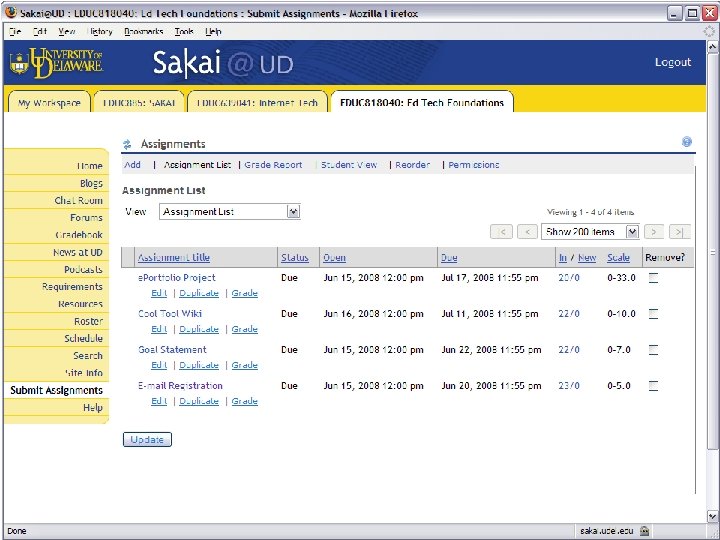The width and height of the screenshot is (720, 540).
Task: Open the ePortfolio Project assignment
Action: [x=177, y=278]
